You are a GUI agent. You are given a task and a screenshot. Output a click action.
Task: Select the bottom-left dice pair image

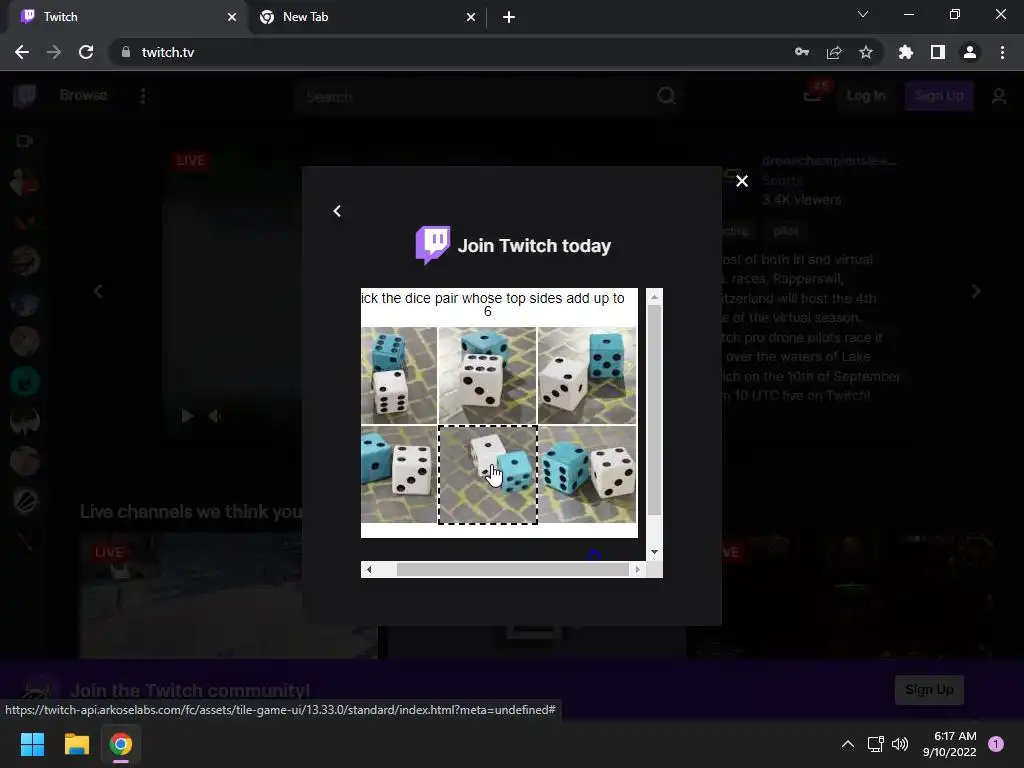click(x=399, y=475)
